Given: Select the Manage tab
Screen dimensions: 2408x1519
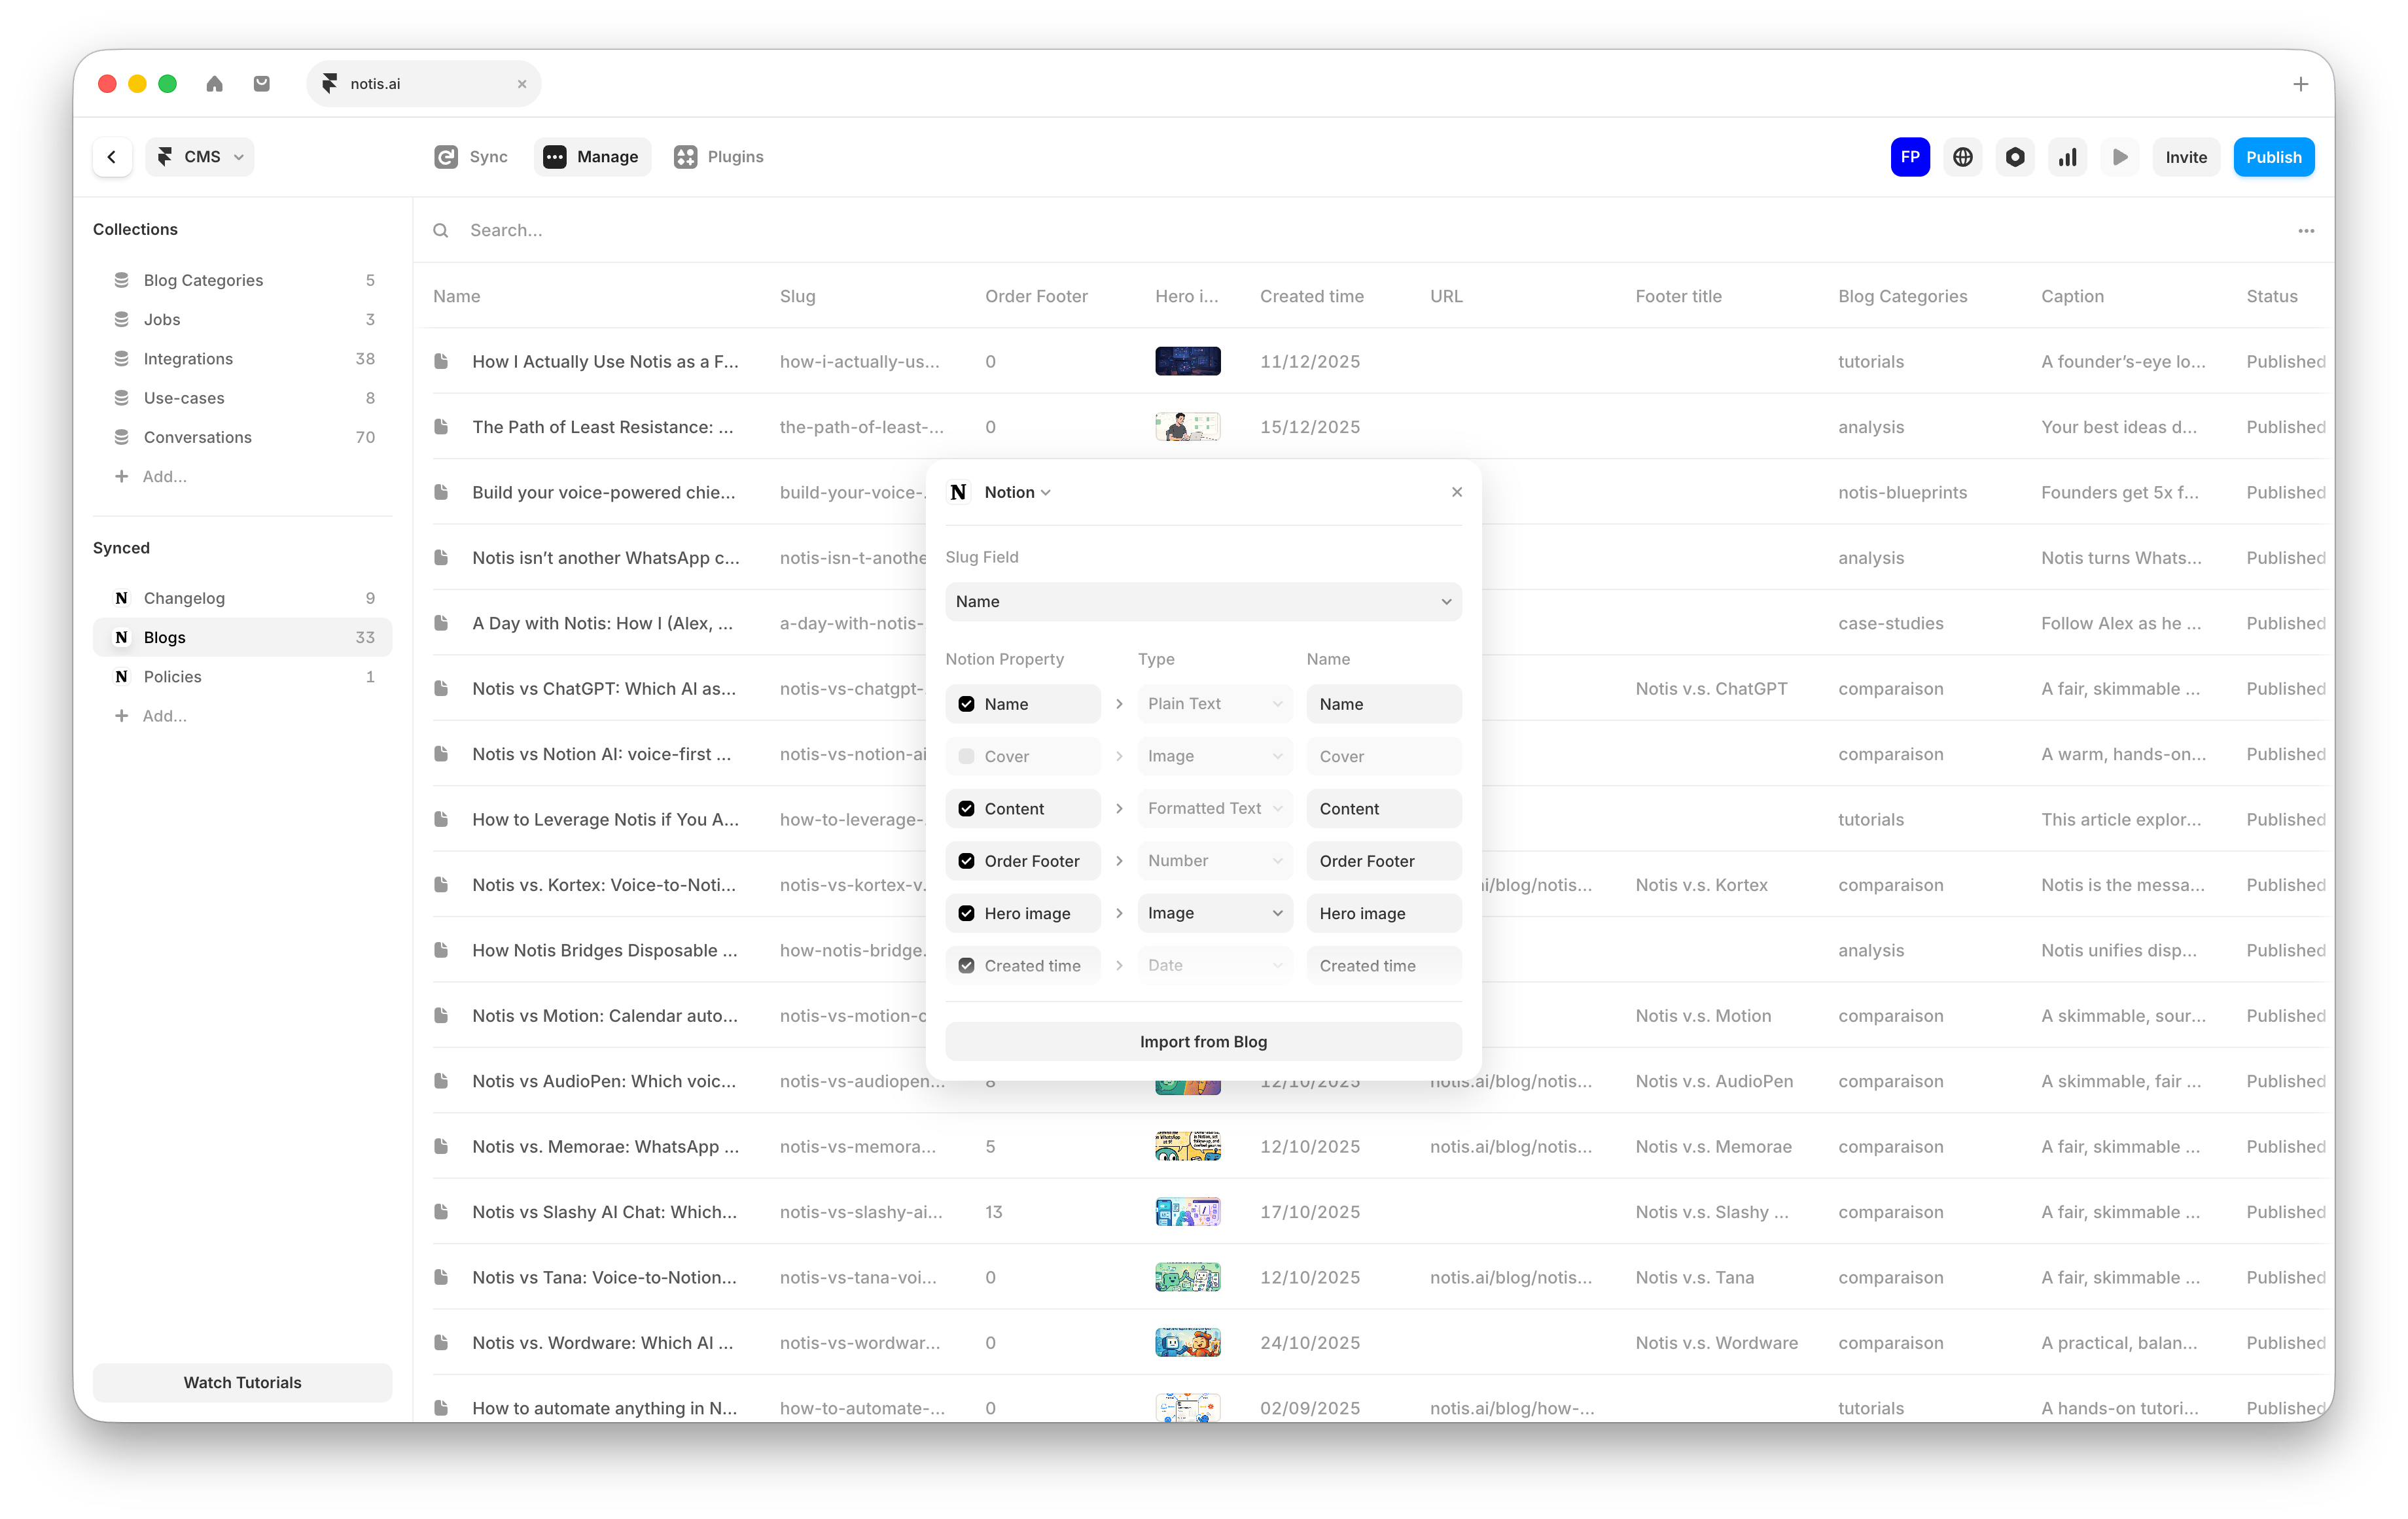Looking at the screenshot, I should click(x=592, y=157).
